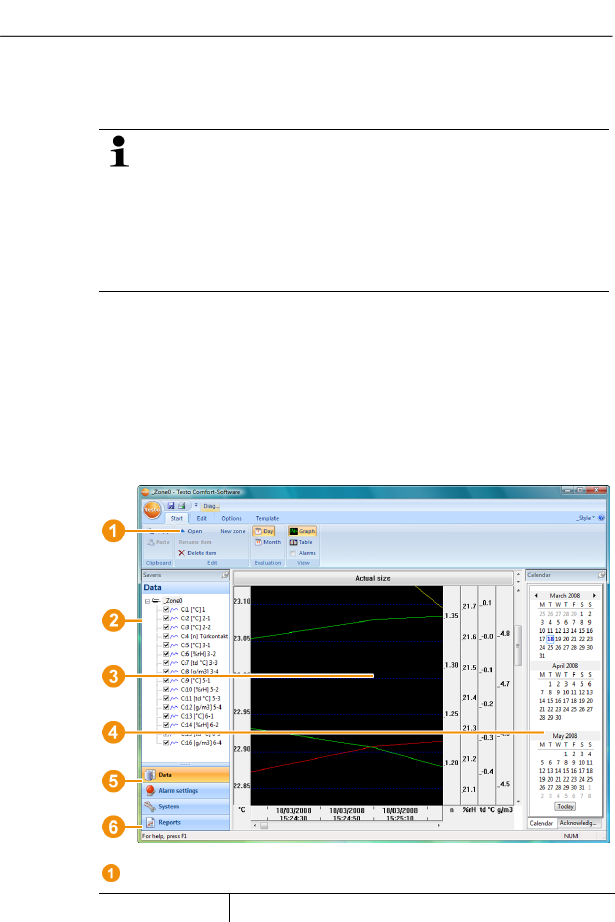Image resolution: width=615 pixels, height=922 pixels.
Task: Open the Template ribbon tab
Action: tap(267, 519)
